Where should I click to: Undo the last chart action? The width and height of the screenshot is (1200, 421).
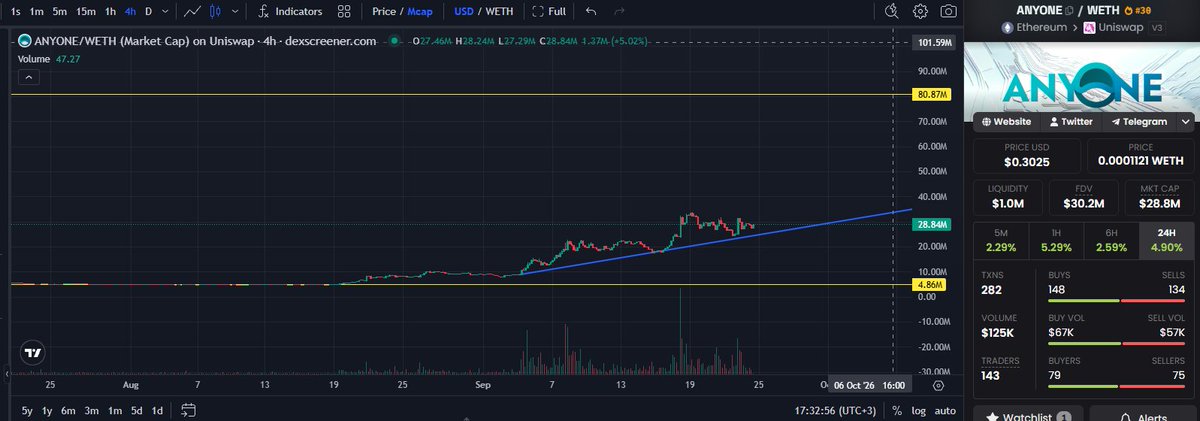click(x=591, y=11)
